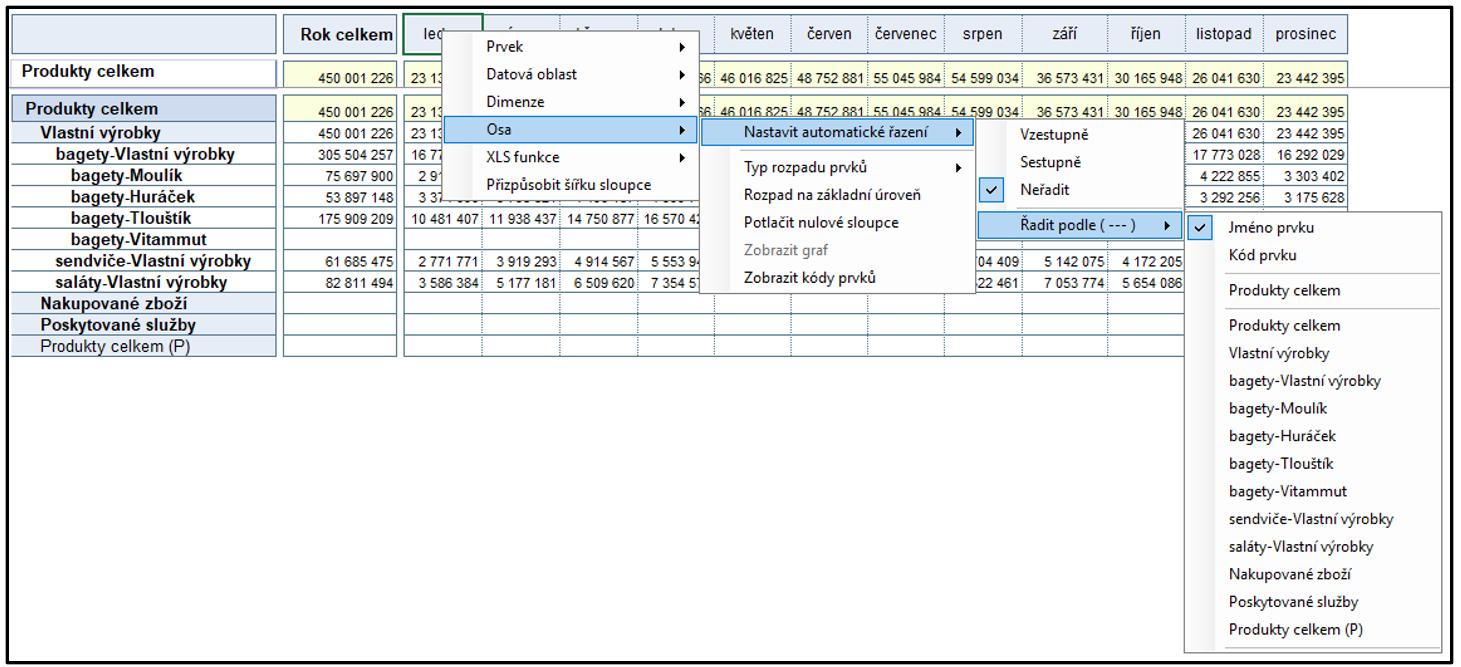The image size is (1461, 667).
Task: Click the Rok celkem column header
Action: (x=340, y=34)
